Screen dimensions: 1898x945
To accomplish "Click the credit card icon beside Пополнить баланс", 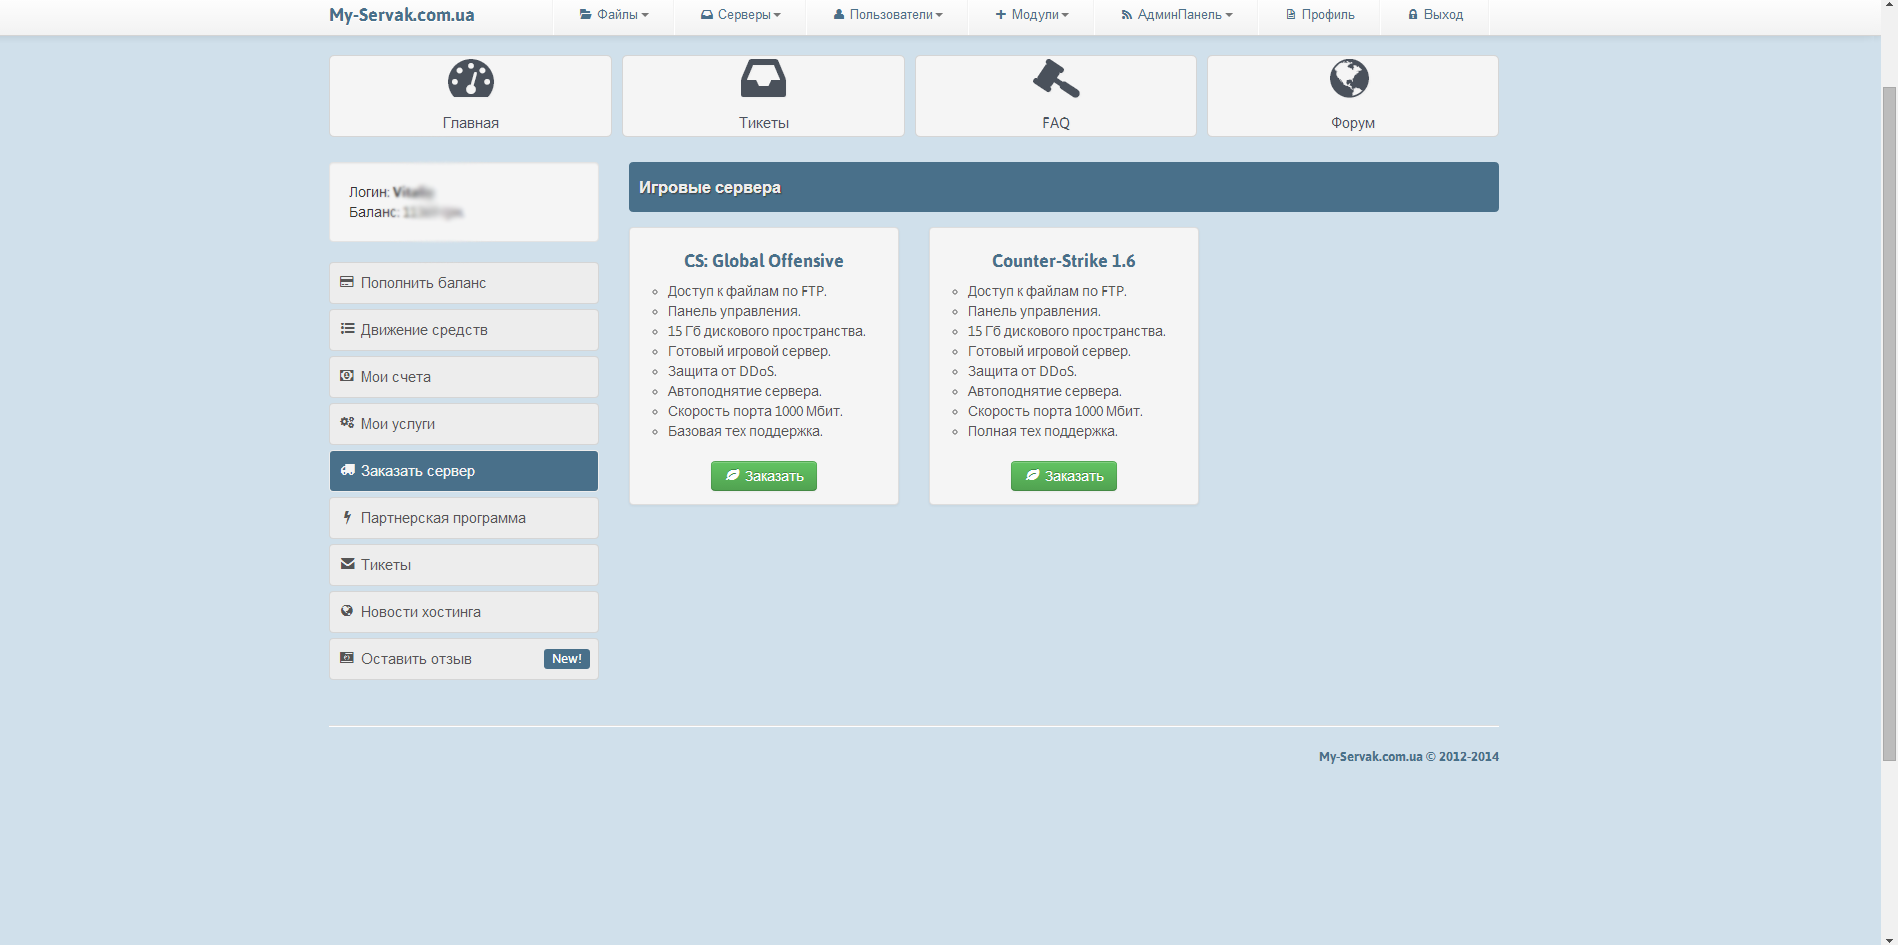I will [x=347, y=282].
